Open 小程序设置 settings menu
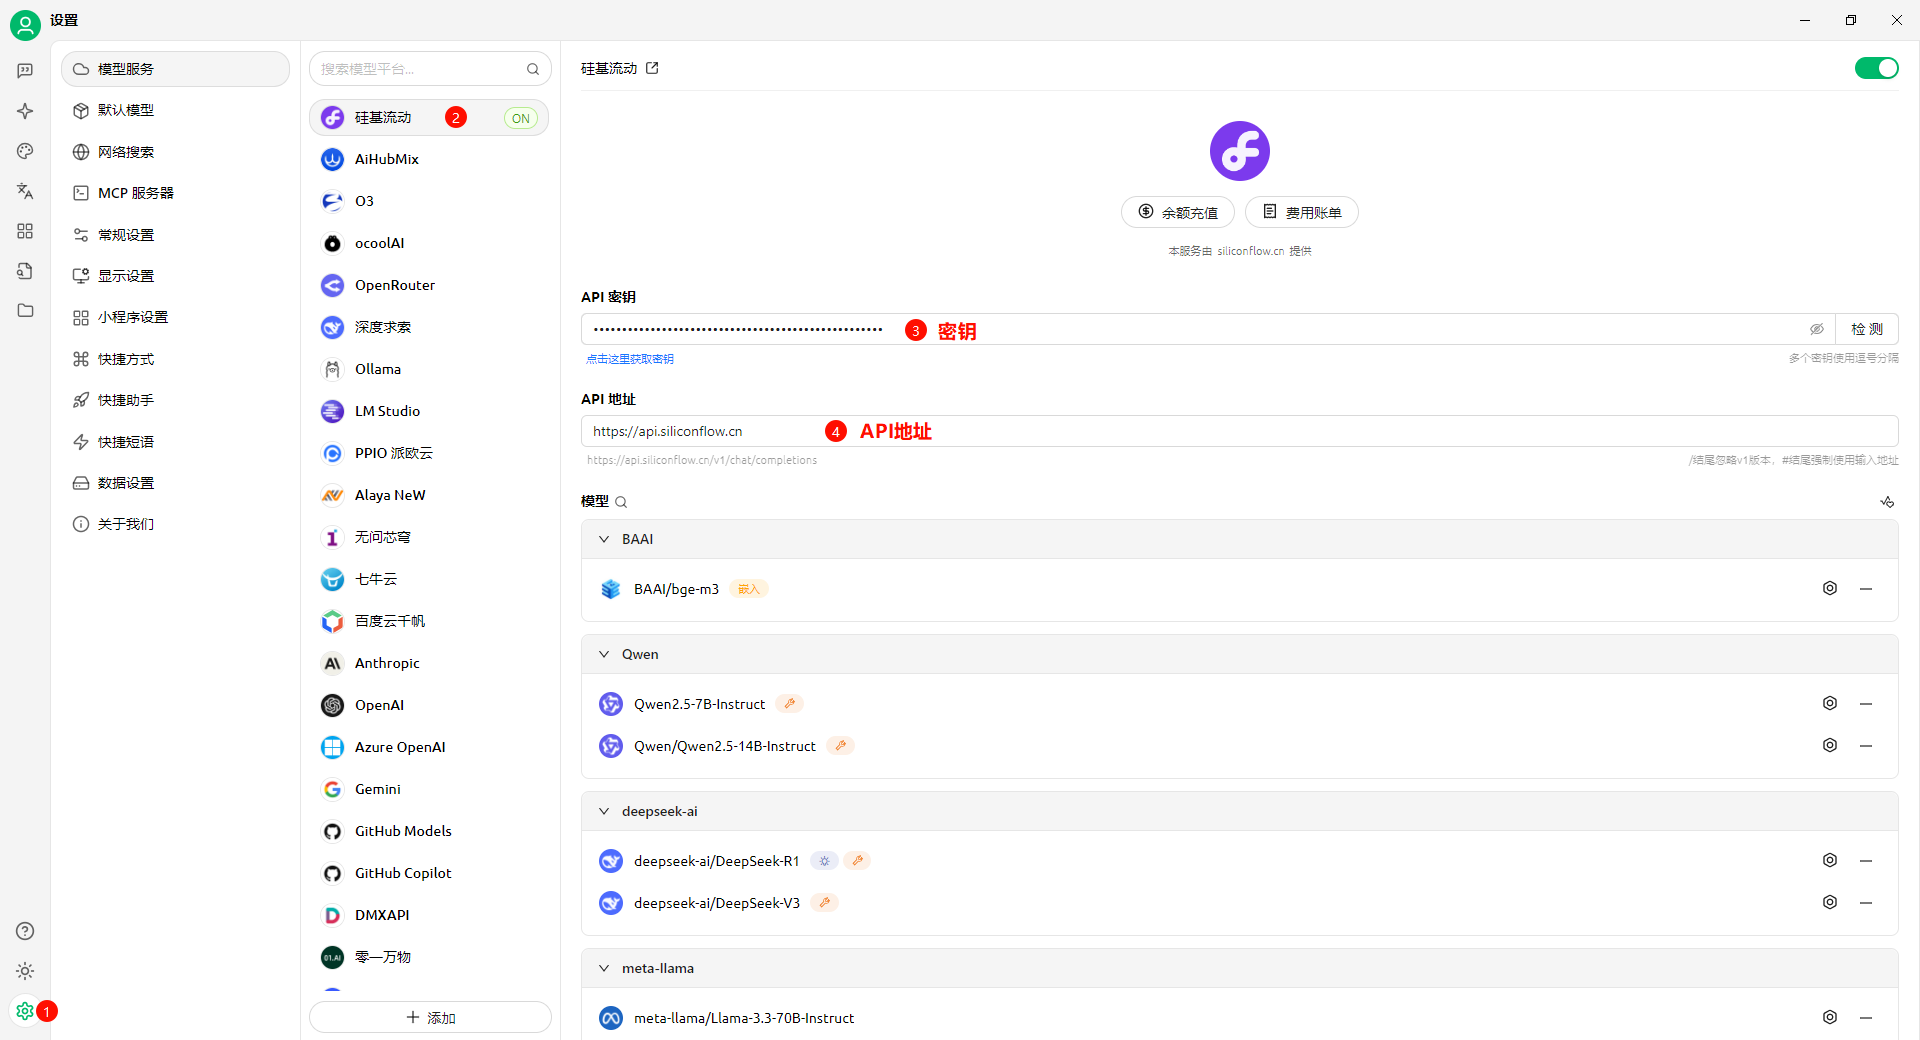 point(175,317)
